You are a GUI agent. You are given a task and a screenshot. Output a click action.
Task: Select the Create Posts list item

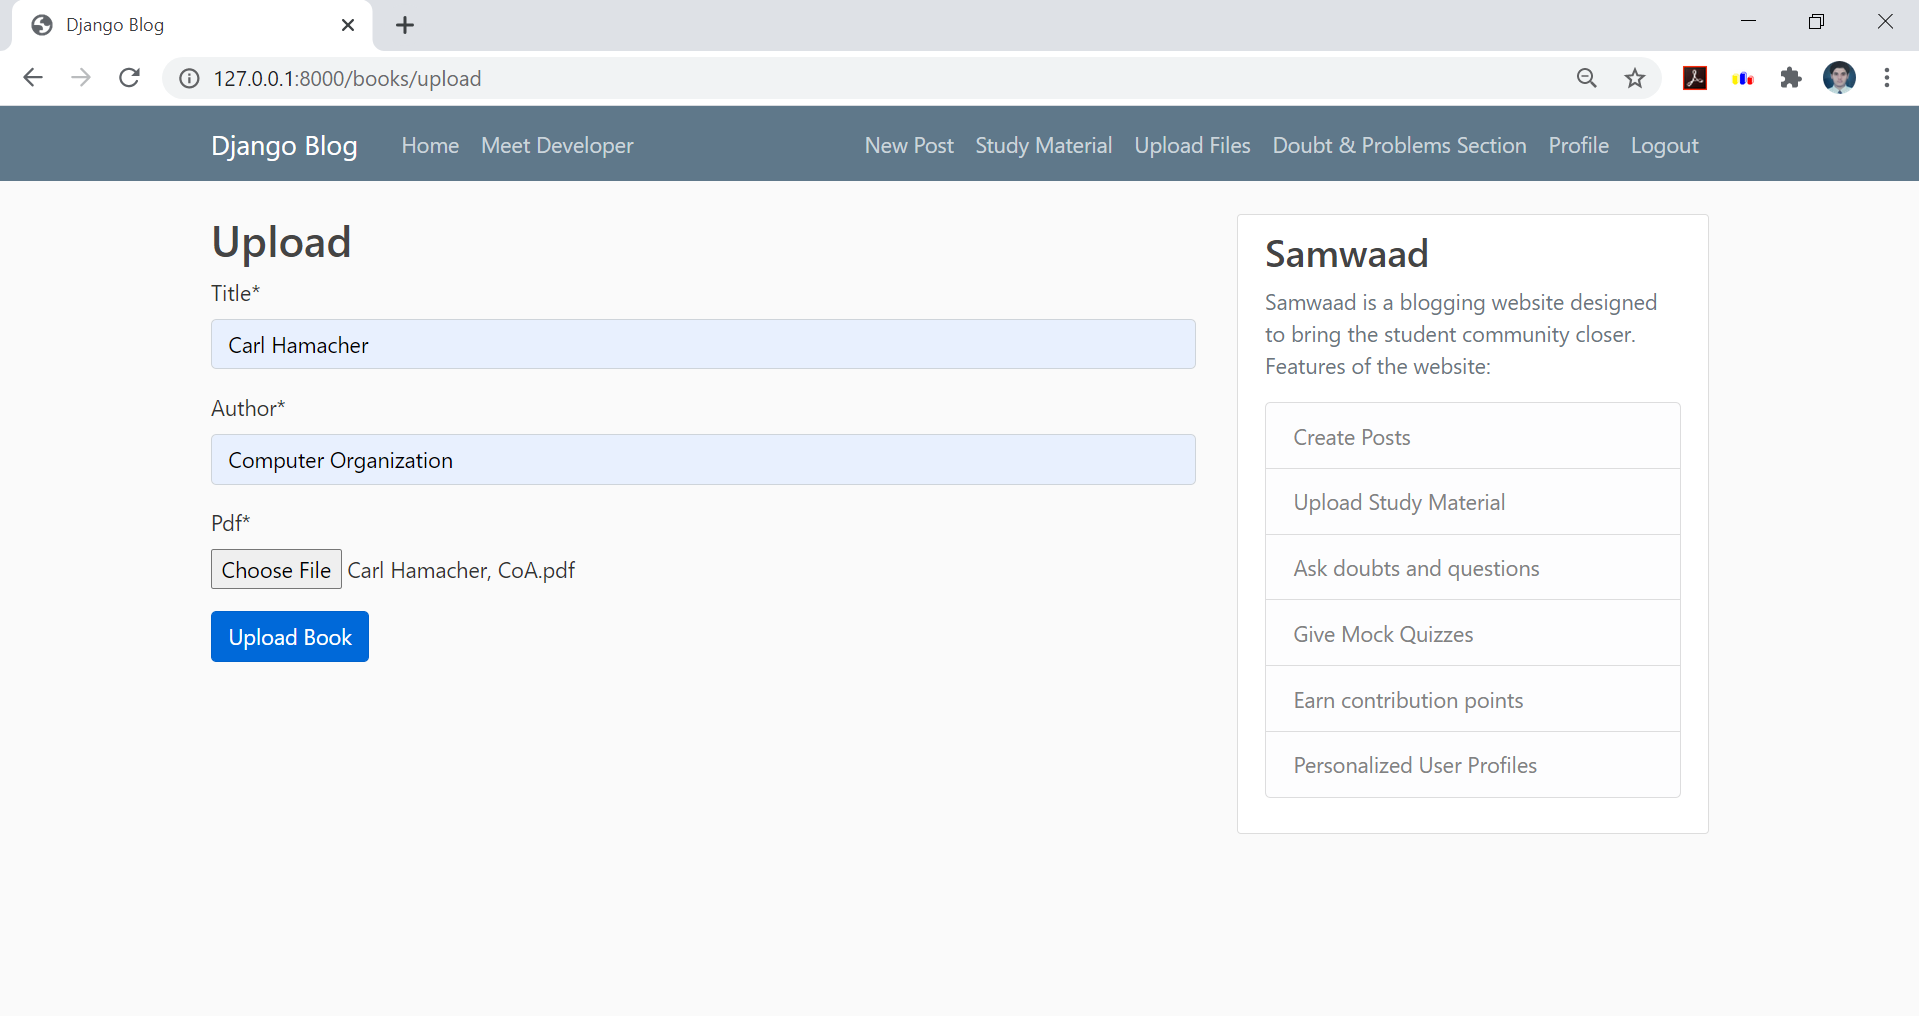(1473, 436)
